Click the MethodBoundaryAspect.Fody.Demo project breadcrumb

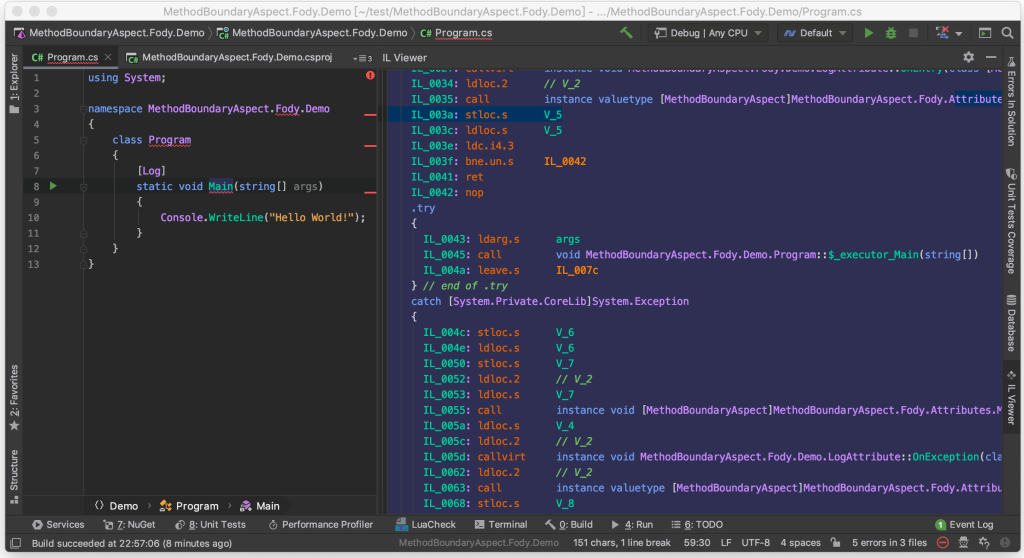pos(312,33)
